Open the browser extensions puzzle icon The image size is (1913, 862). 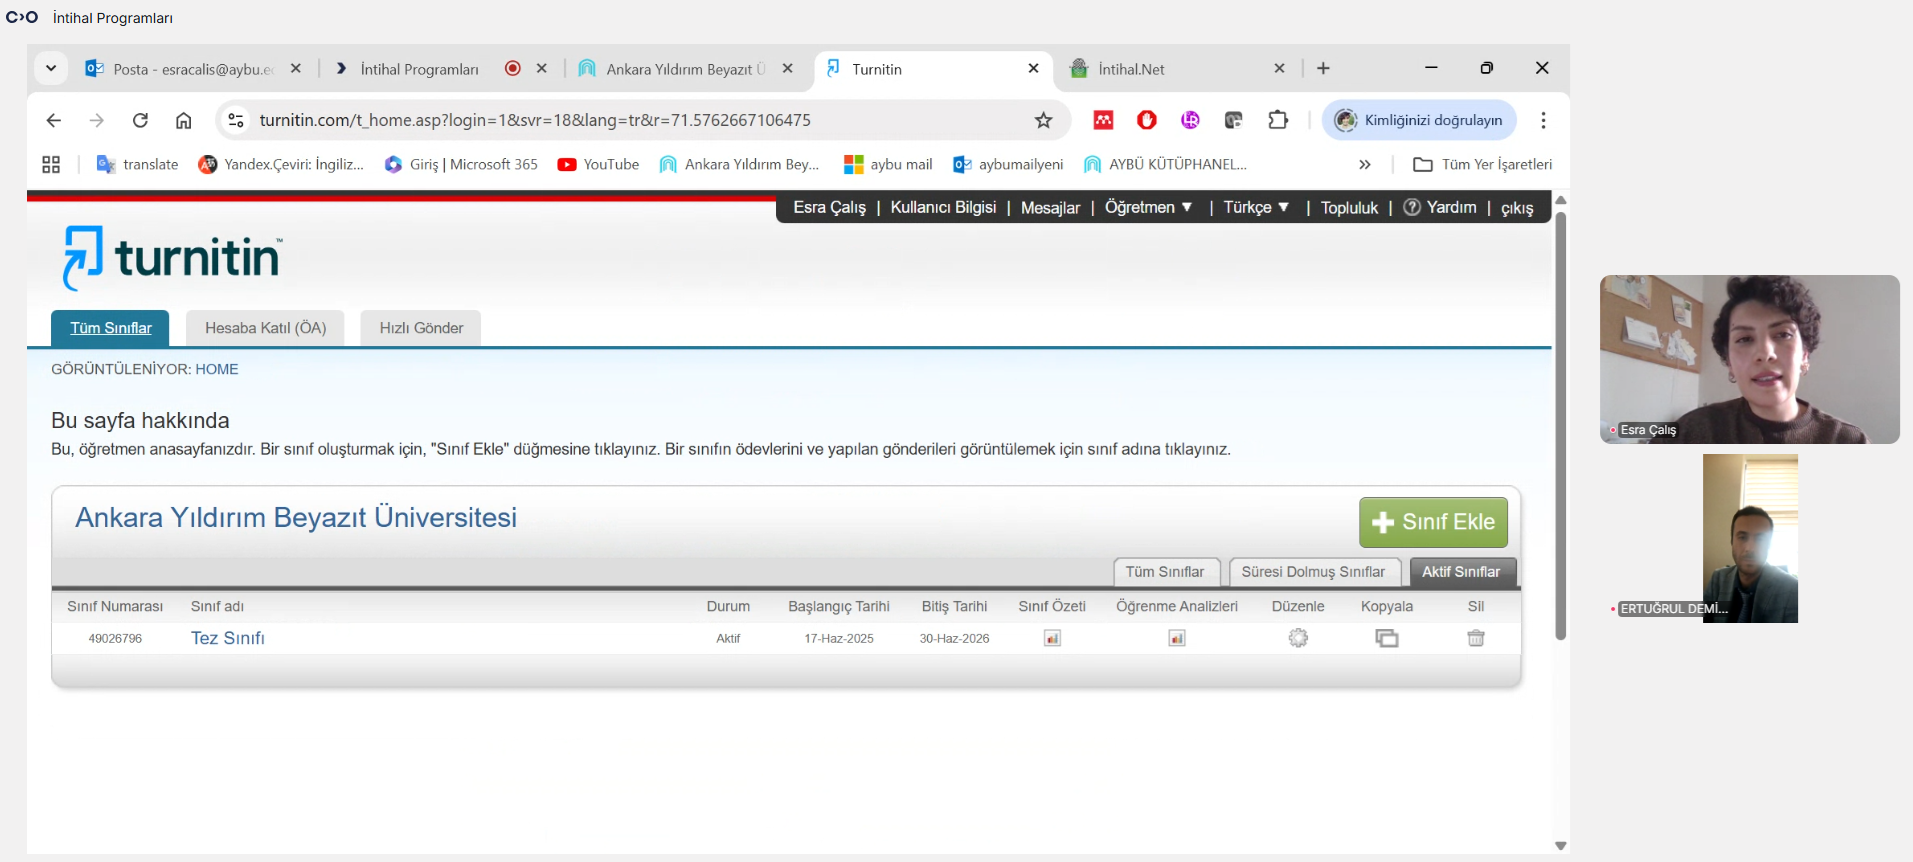click(1278, 121)
